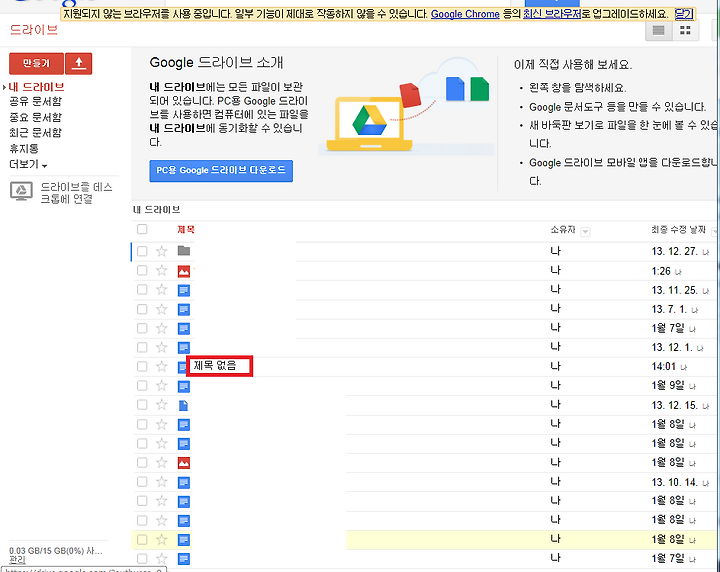
Task: Open 휴지통 in sidebar
Action: [24, 149]
